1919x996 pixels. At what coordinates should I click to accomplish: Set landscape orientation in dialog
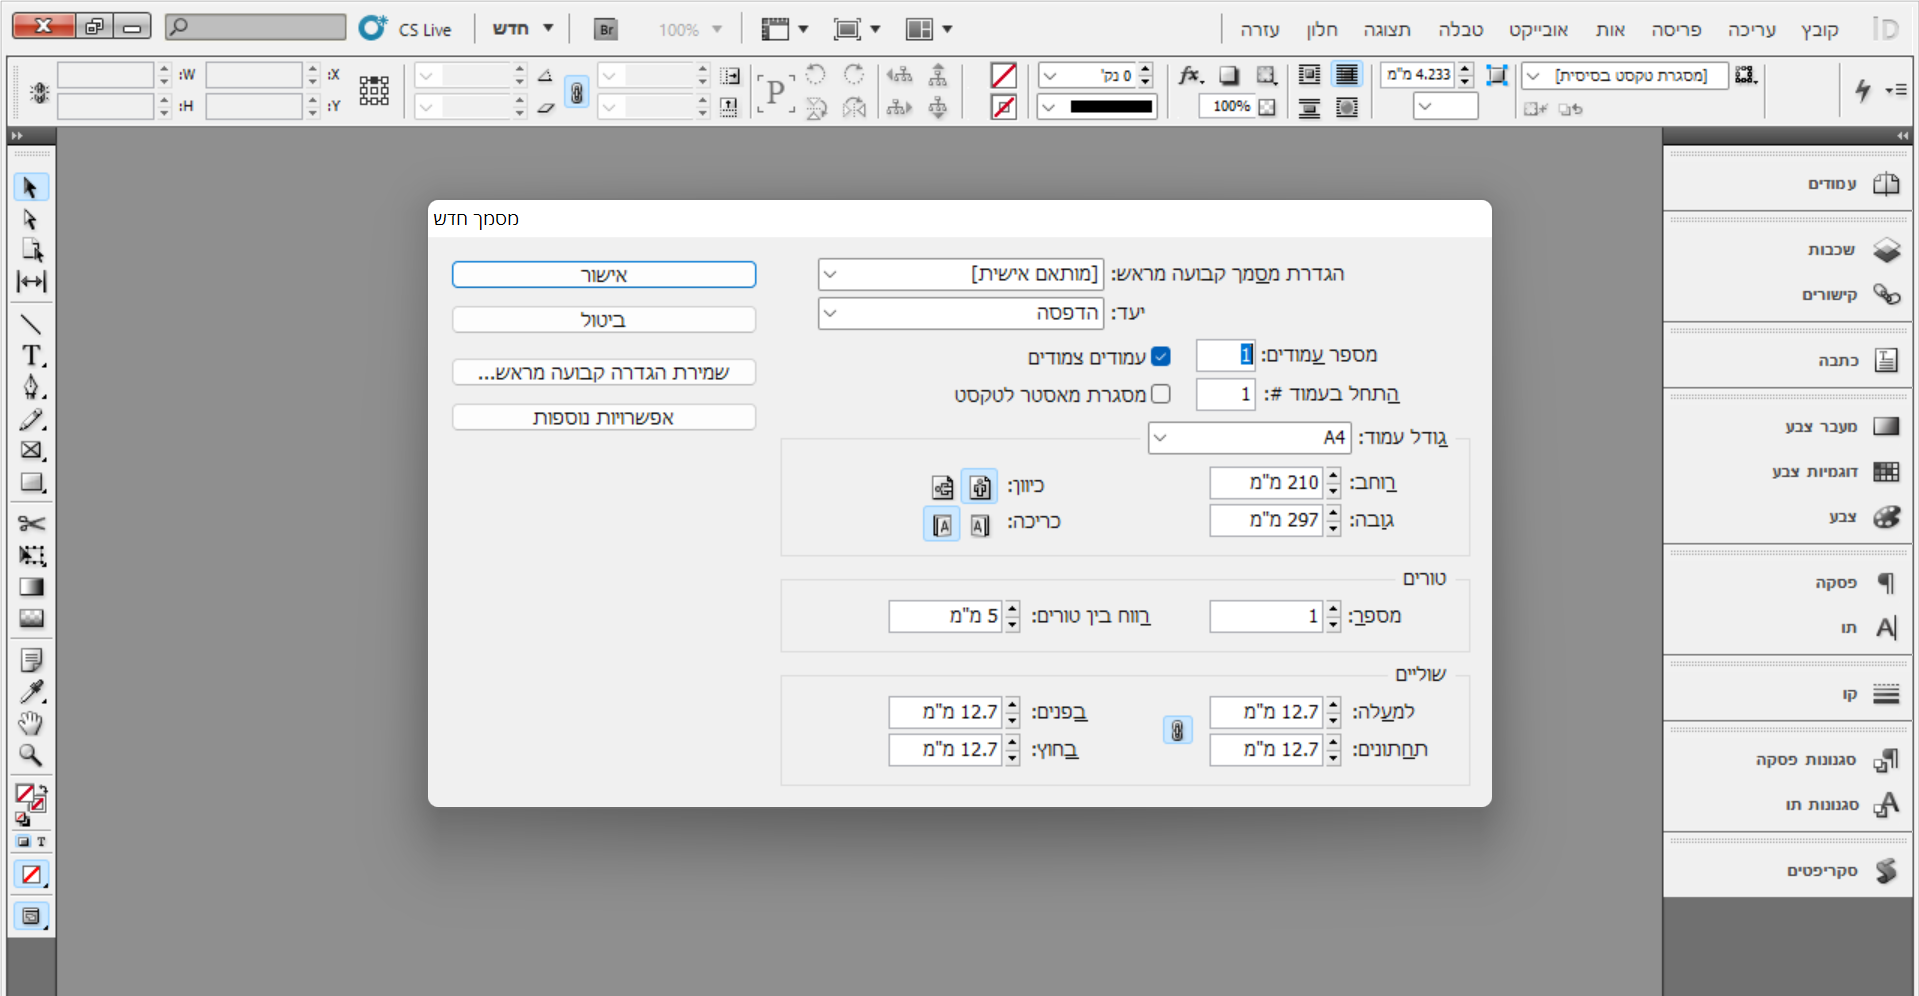[942, 487]
